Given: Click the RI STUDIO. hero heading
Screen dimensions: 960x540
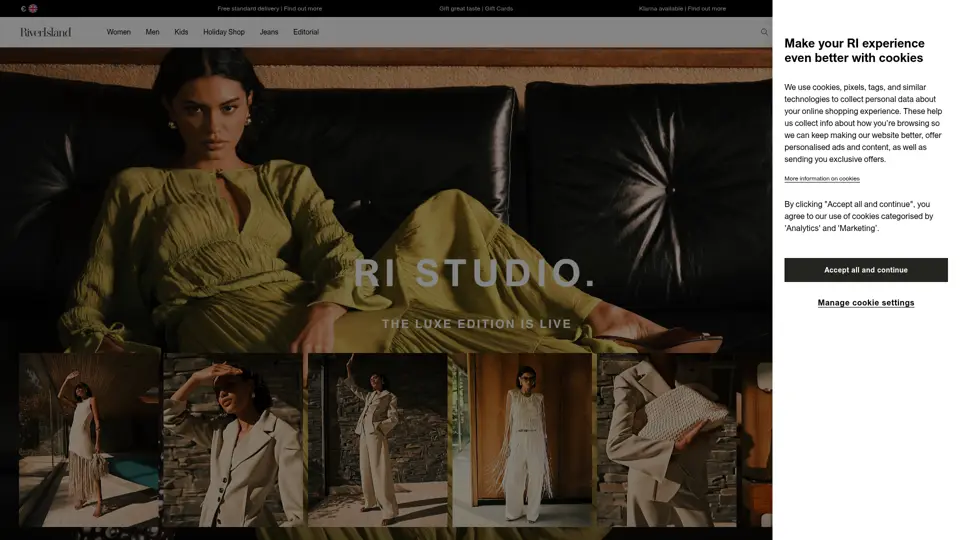Looking at the screenshot, I should pyautogui.click(x=474, y=273).
